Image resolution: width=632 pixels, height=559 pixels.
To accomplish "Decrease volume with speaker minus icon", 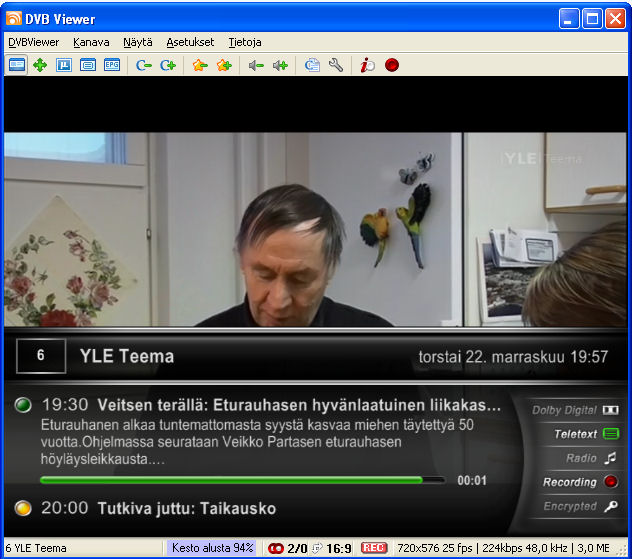I will point(256,65).
